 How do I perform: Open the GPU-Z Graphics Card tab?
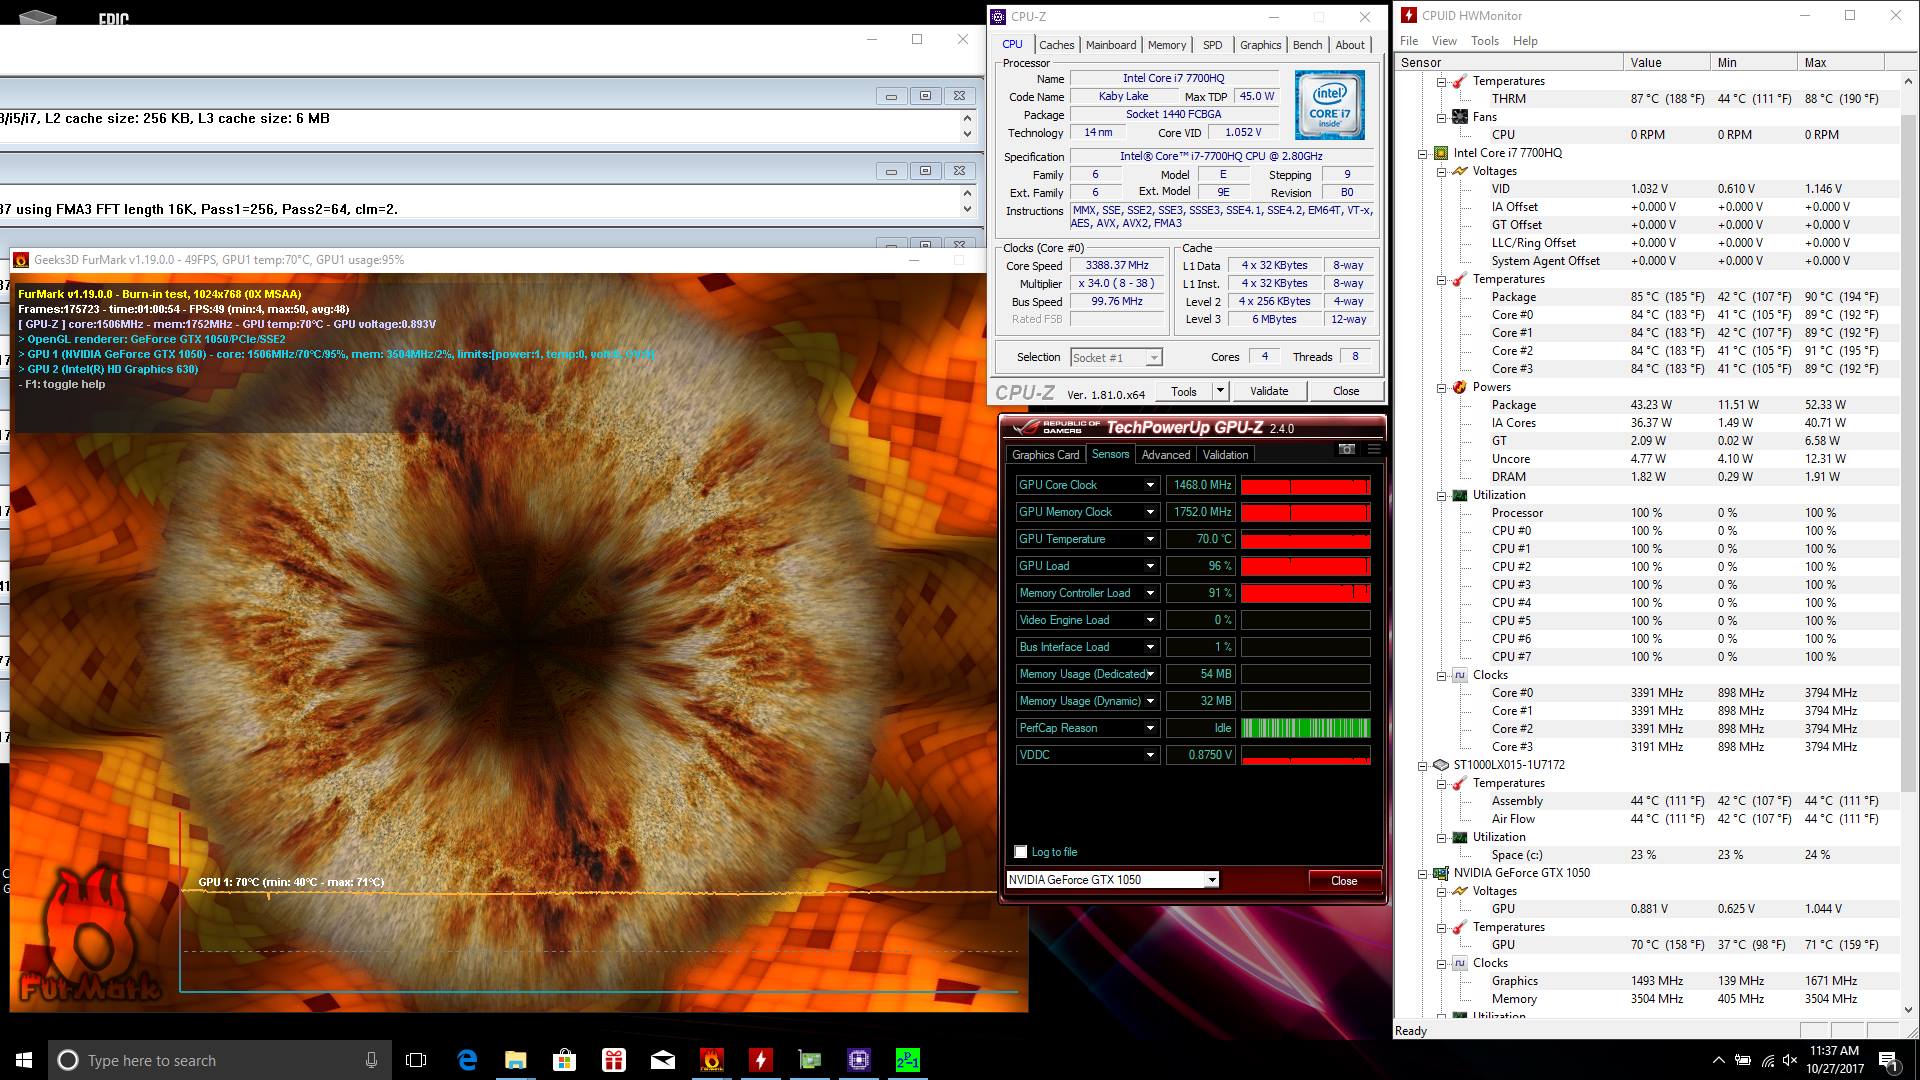[x=1045, y=455]
